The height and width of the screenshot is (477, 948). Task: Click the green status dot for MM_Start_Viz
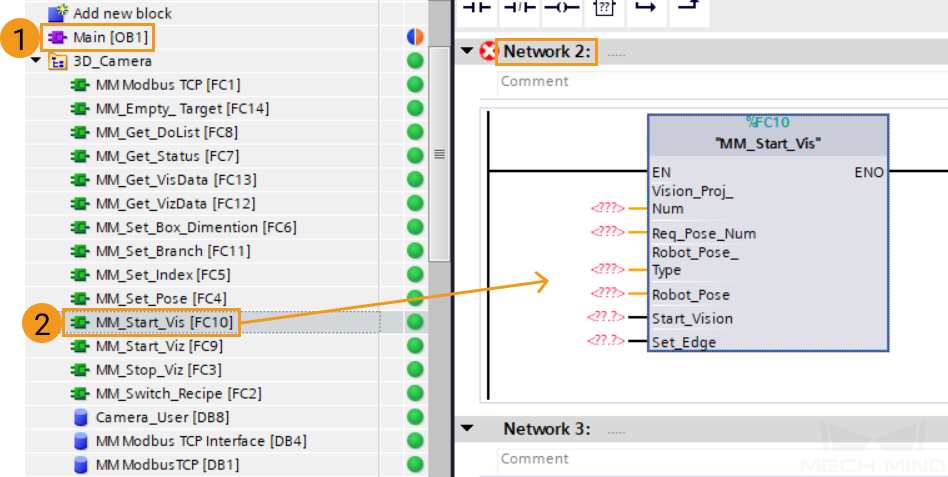click(x=415, y=346)
